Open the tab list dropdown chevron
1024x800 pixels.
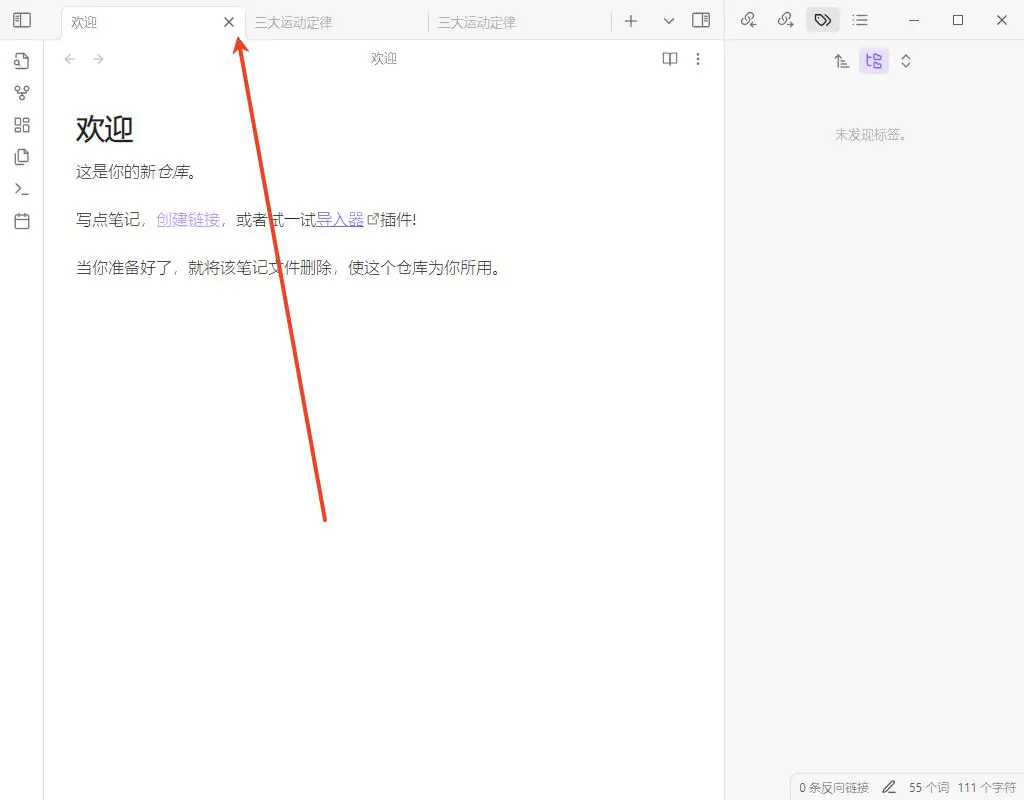669,21
